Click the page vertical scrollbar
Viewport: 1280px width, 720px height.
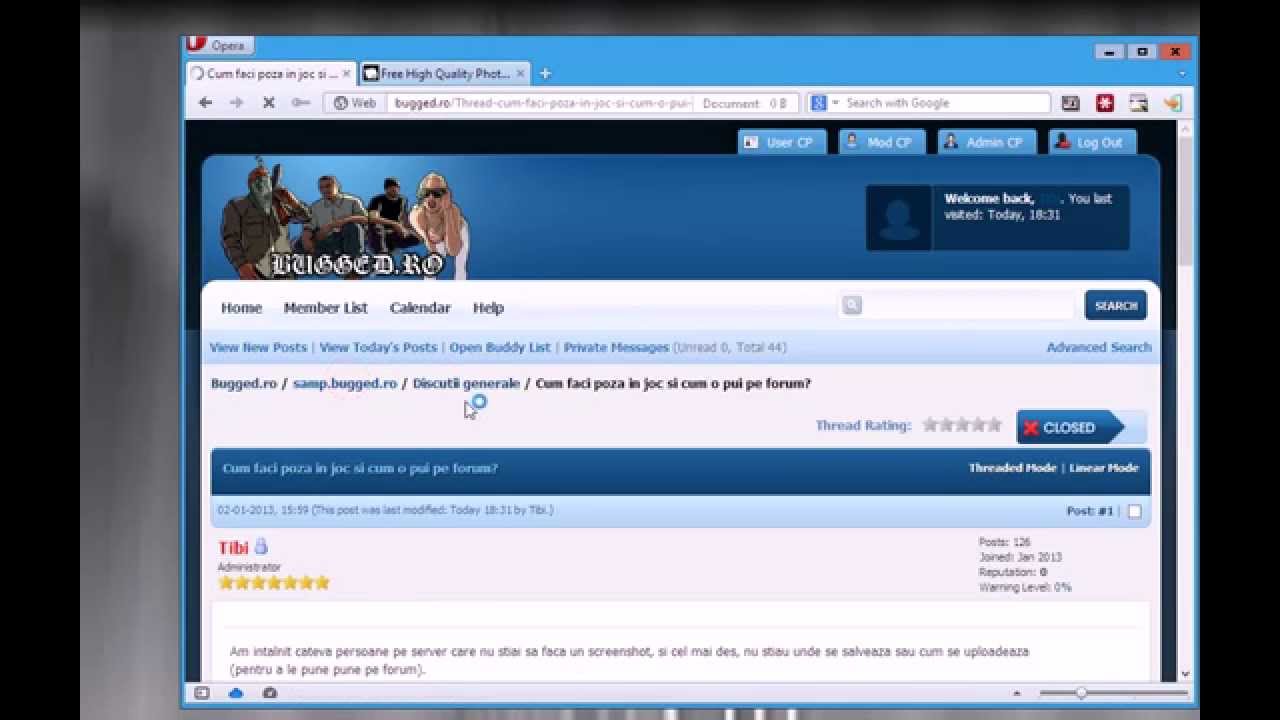[x=1185, y=200]
